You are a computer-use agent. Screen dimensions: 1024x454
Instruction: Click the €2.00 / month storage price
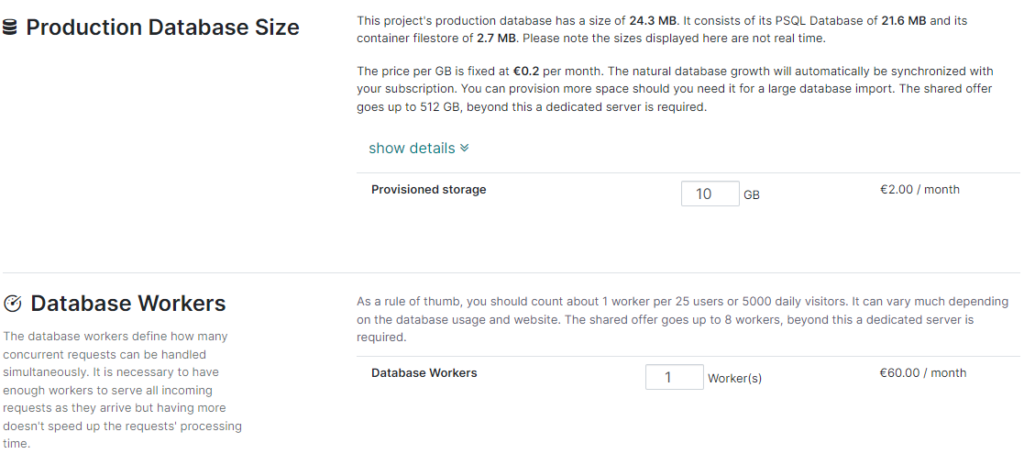(x=919, y=190)
